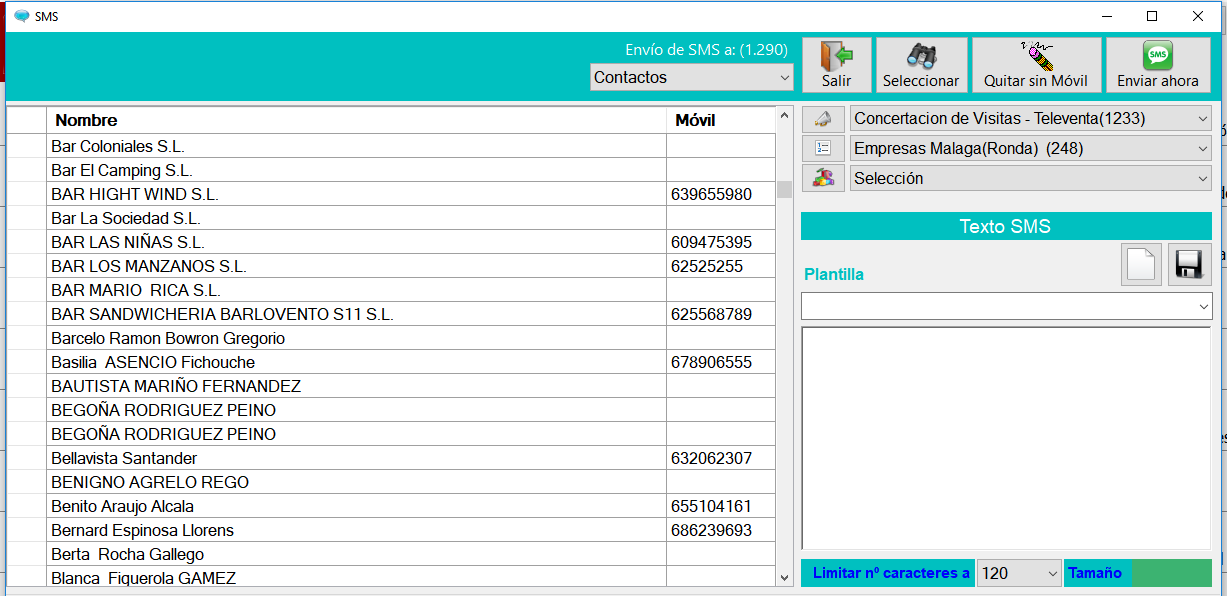Screen dimensions: 1227x596
Task: Select the Bernard Espinosa Llorens row
Action: pos(391,530)
